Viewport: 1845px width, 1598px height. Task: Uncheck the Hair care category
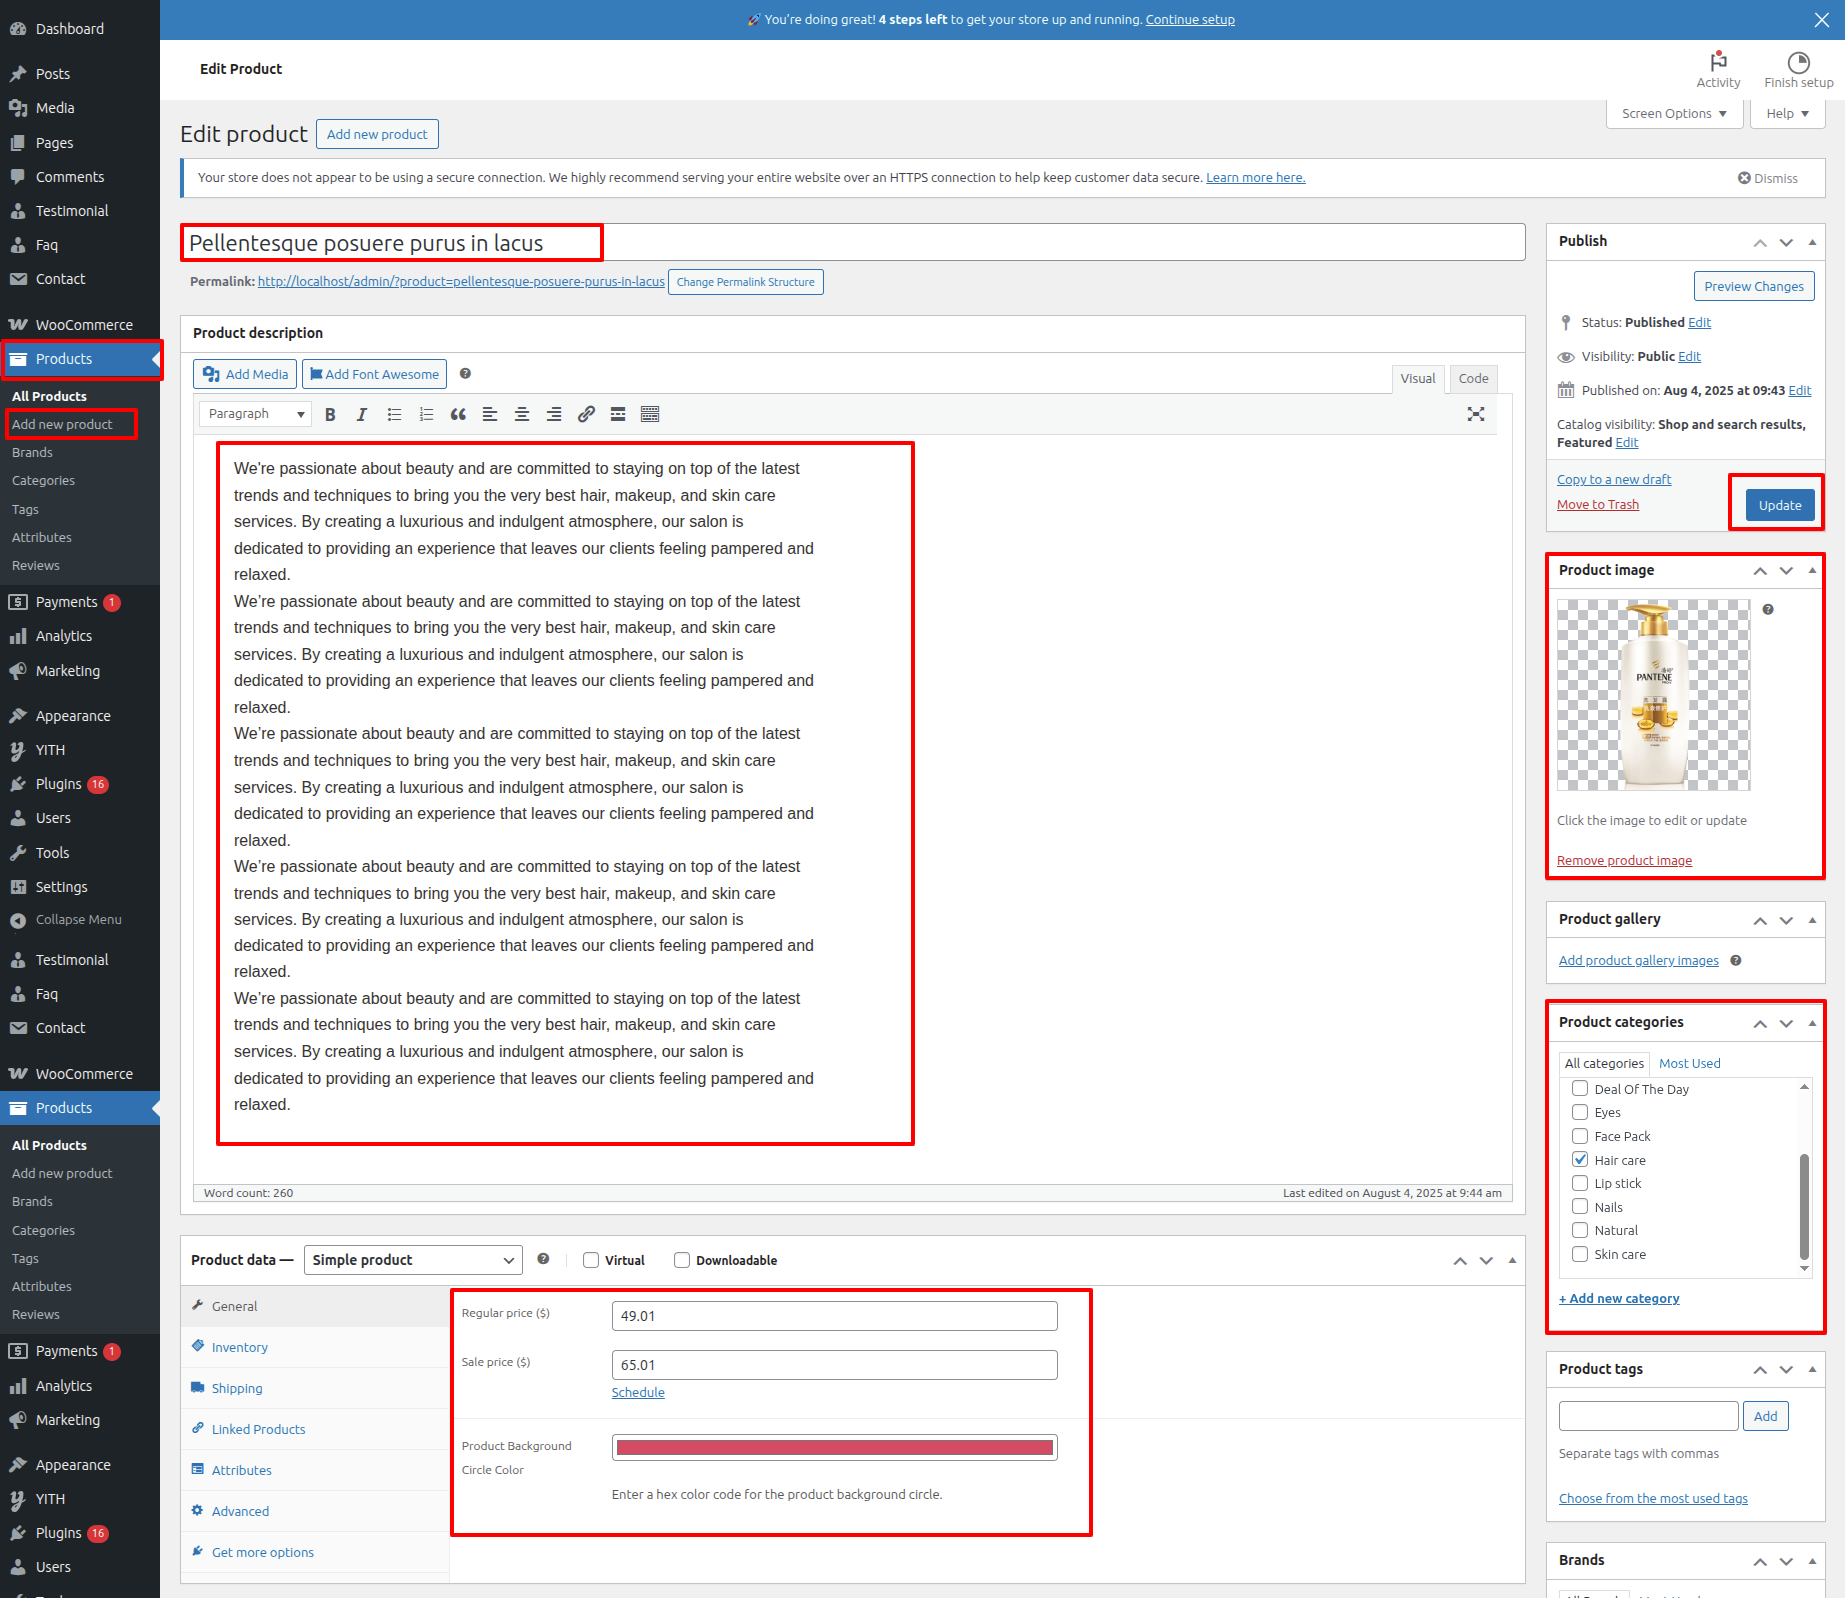(x=1580, y=1160)
